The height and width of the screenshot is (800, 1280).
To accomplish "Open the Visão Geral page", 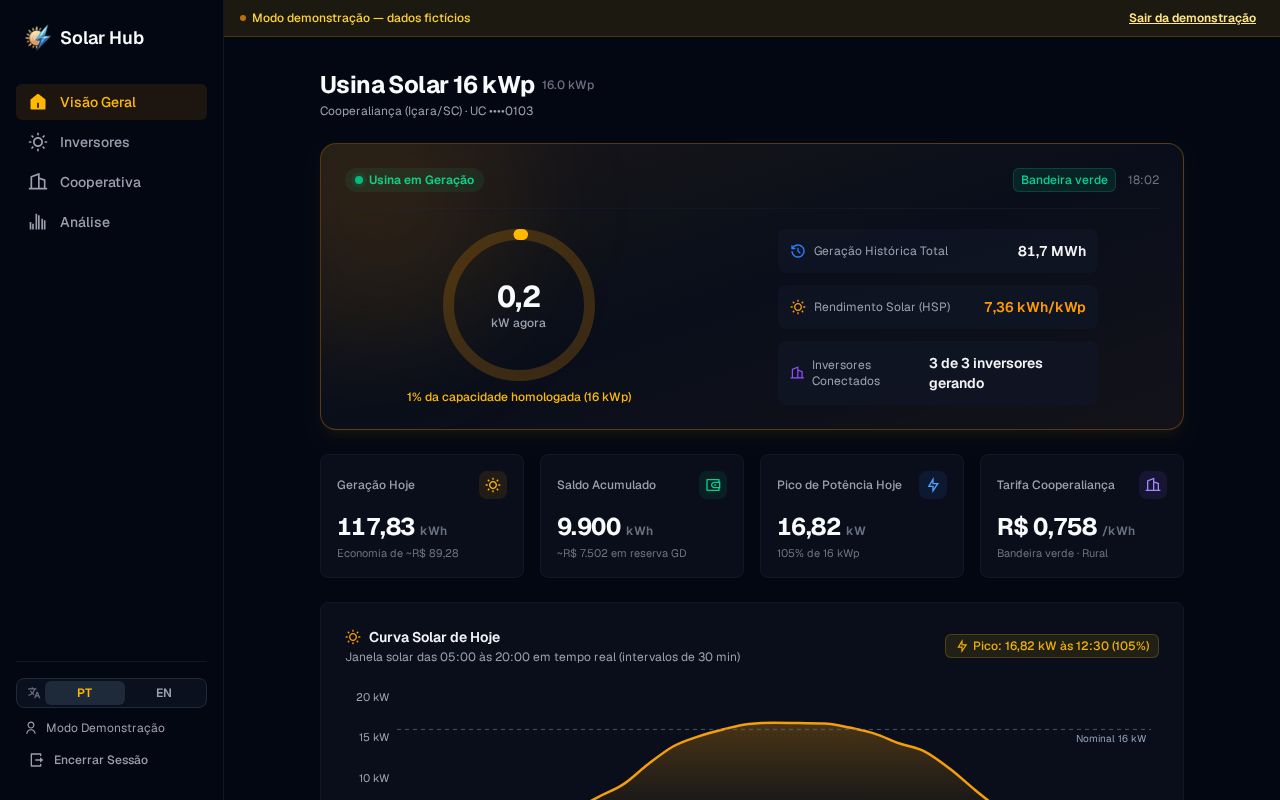I will [x=111, y=102].
